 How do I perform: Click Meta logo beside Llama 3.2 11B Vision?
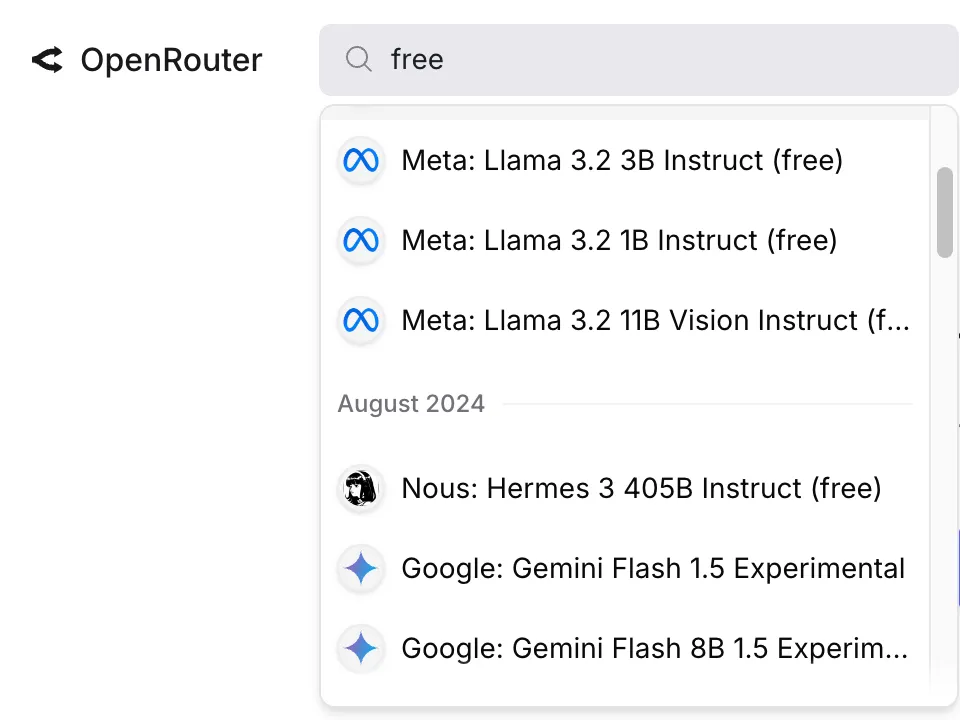point(361,320)
